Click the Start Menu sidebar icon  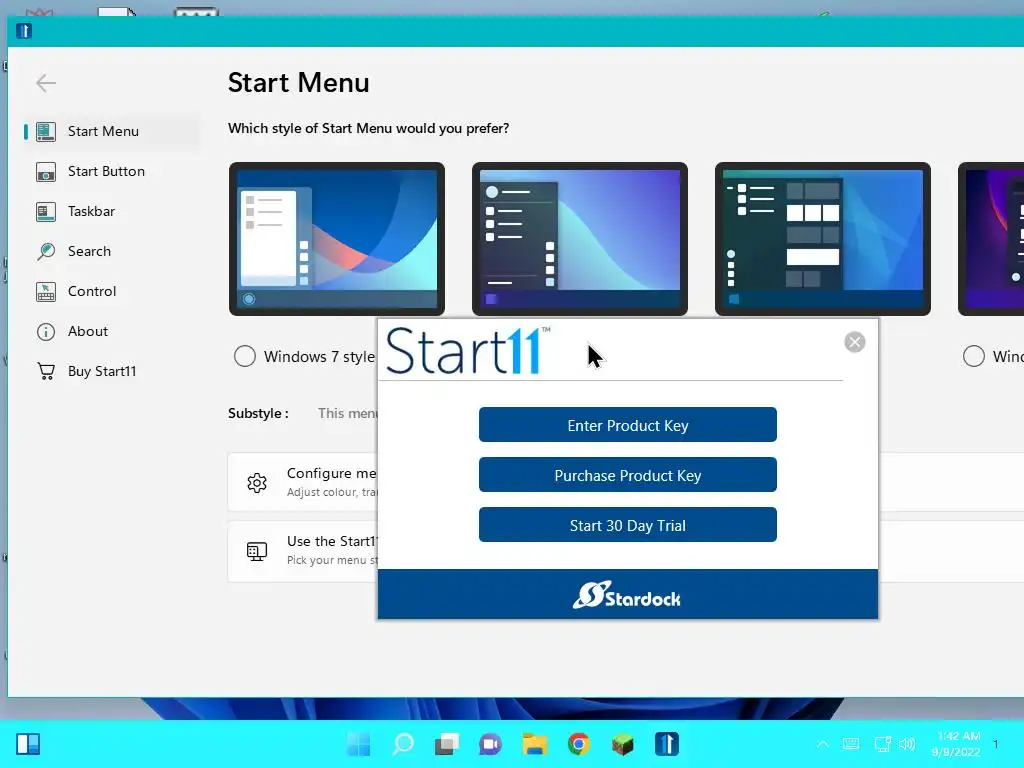point(46,131)
